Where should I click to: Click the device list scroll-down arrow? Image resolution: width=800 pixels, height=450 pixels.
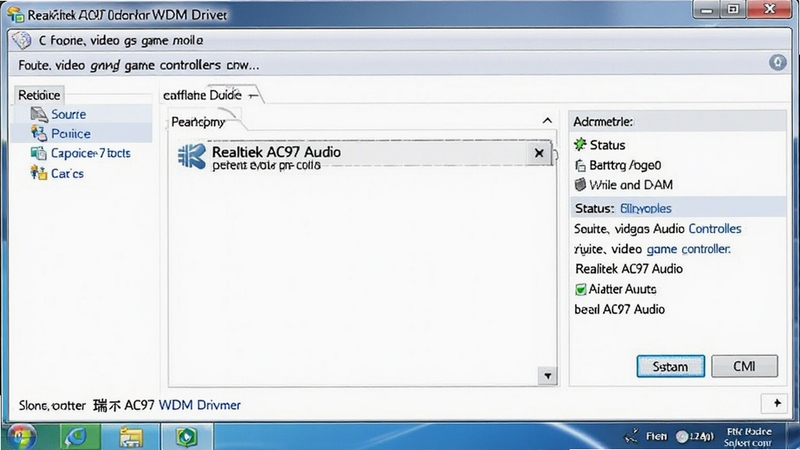[x=547, y=376]
